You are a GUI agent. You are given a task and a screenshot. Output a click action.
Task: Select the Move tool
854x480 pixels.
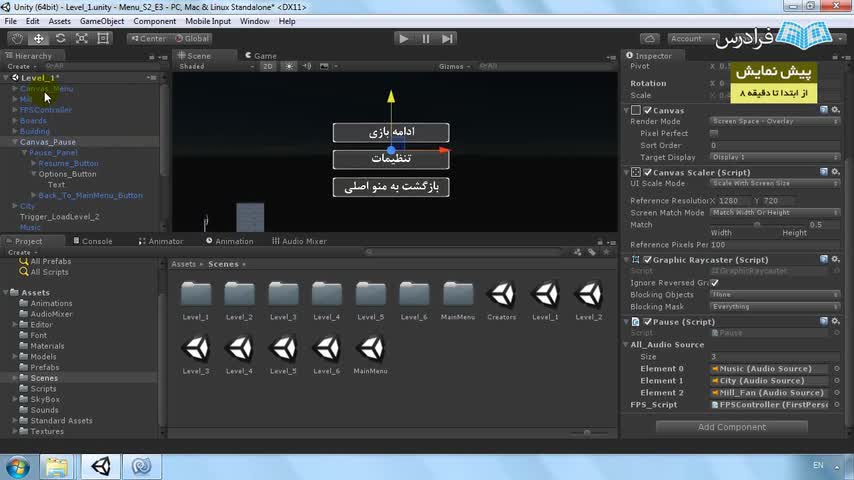[x=38, y=38]
